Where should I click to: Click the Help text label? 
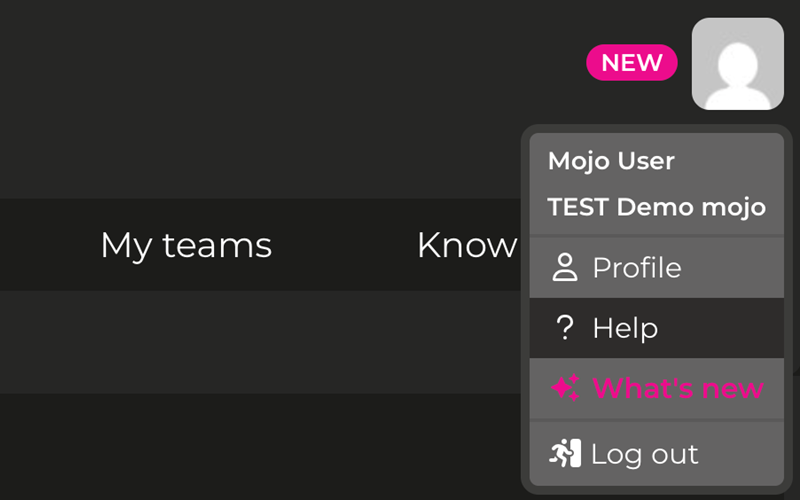[x=625, y=328]
